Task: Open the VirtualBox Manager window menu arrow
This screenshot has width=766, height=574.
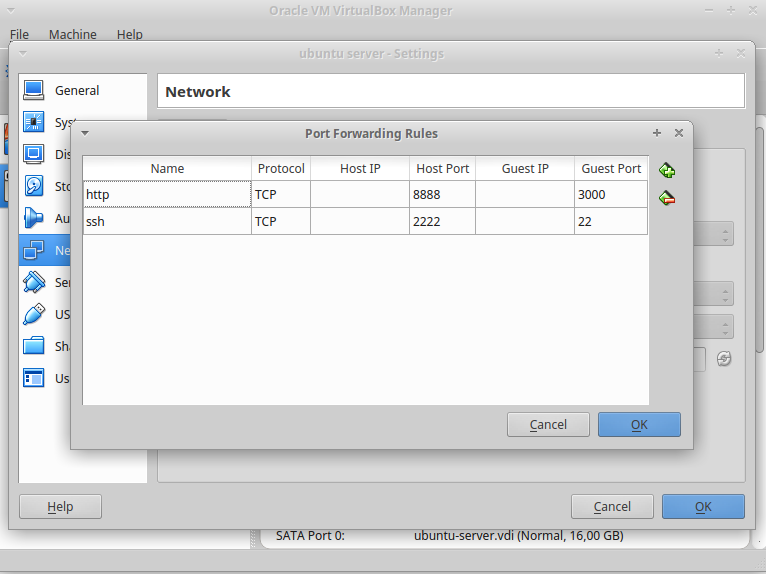Action: point(11,10)
